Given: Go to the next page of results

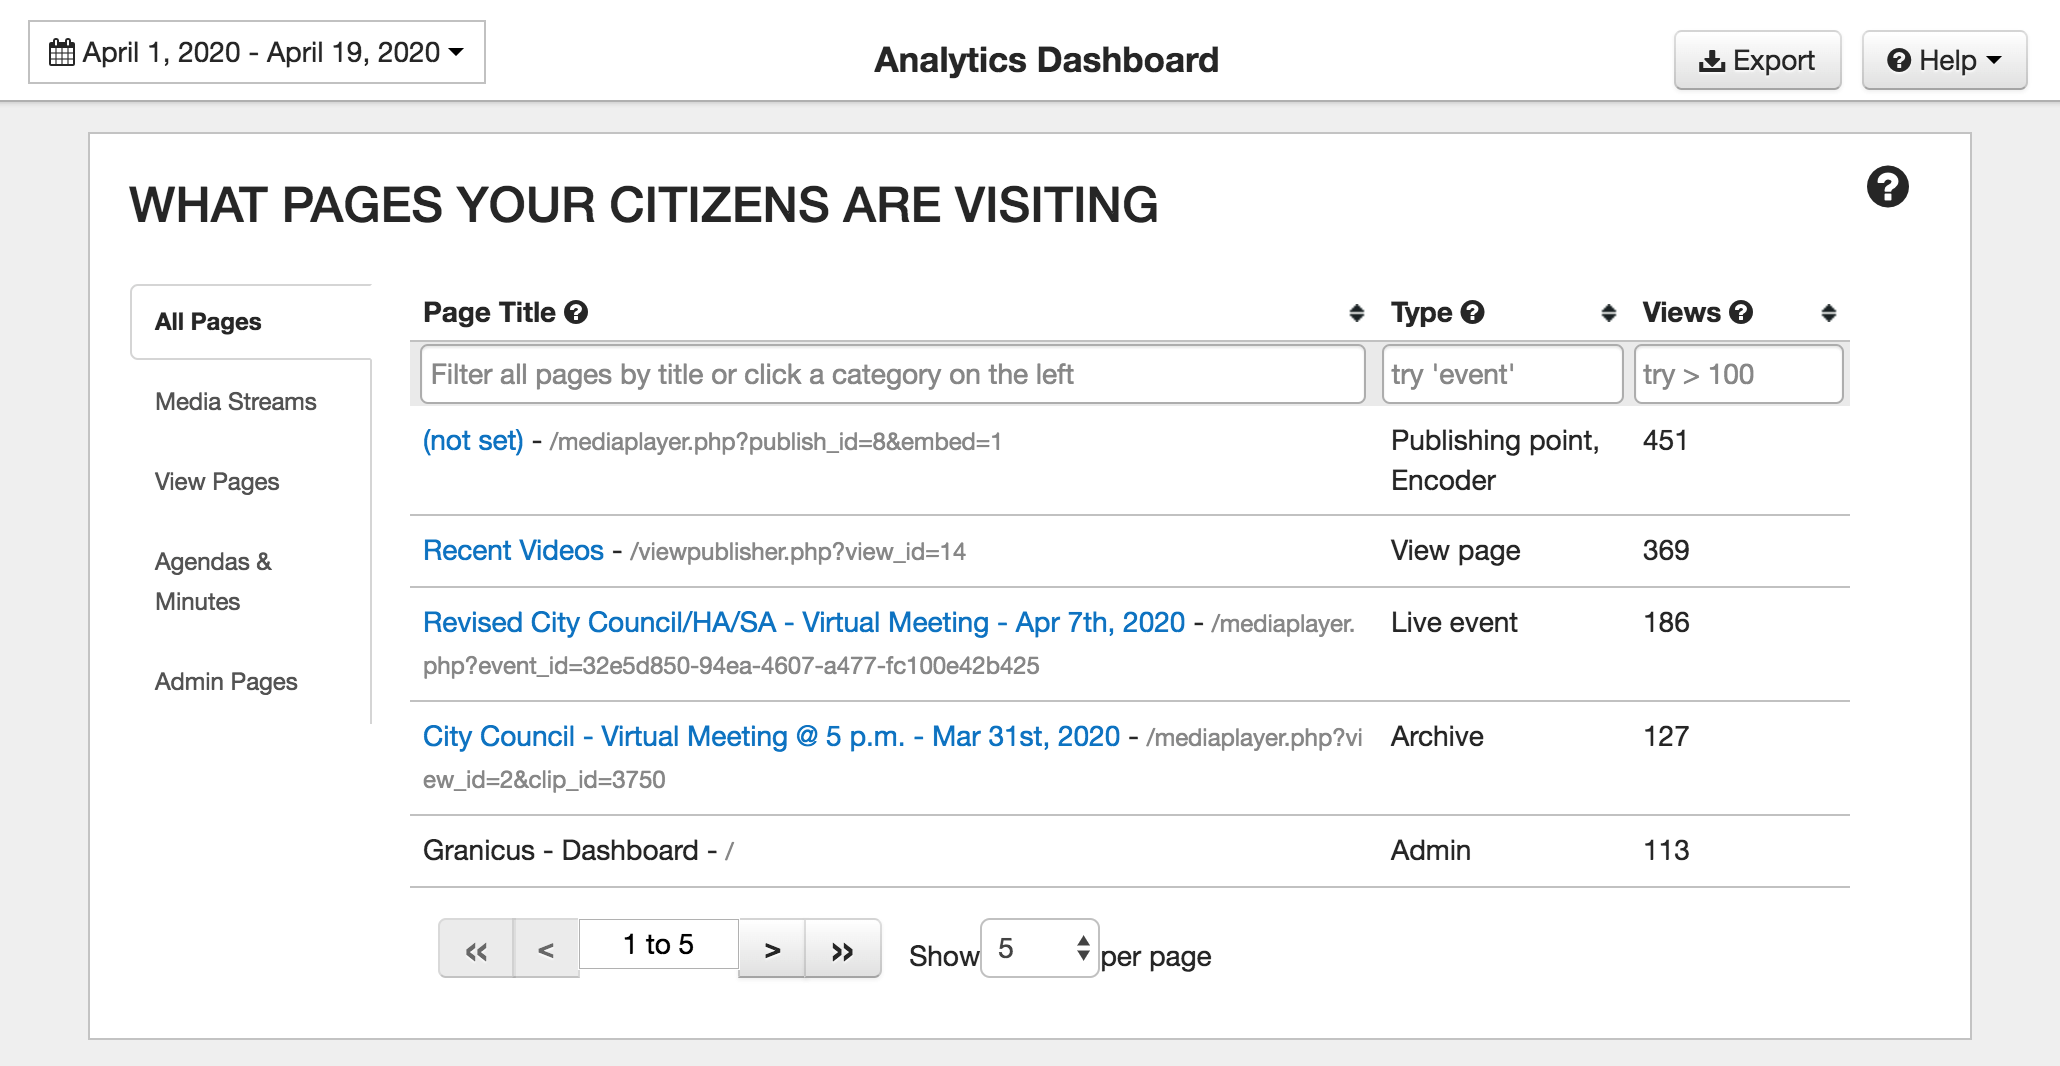Looking at the screenshot, I should (772, 949).
